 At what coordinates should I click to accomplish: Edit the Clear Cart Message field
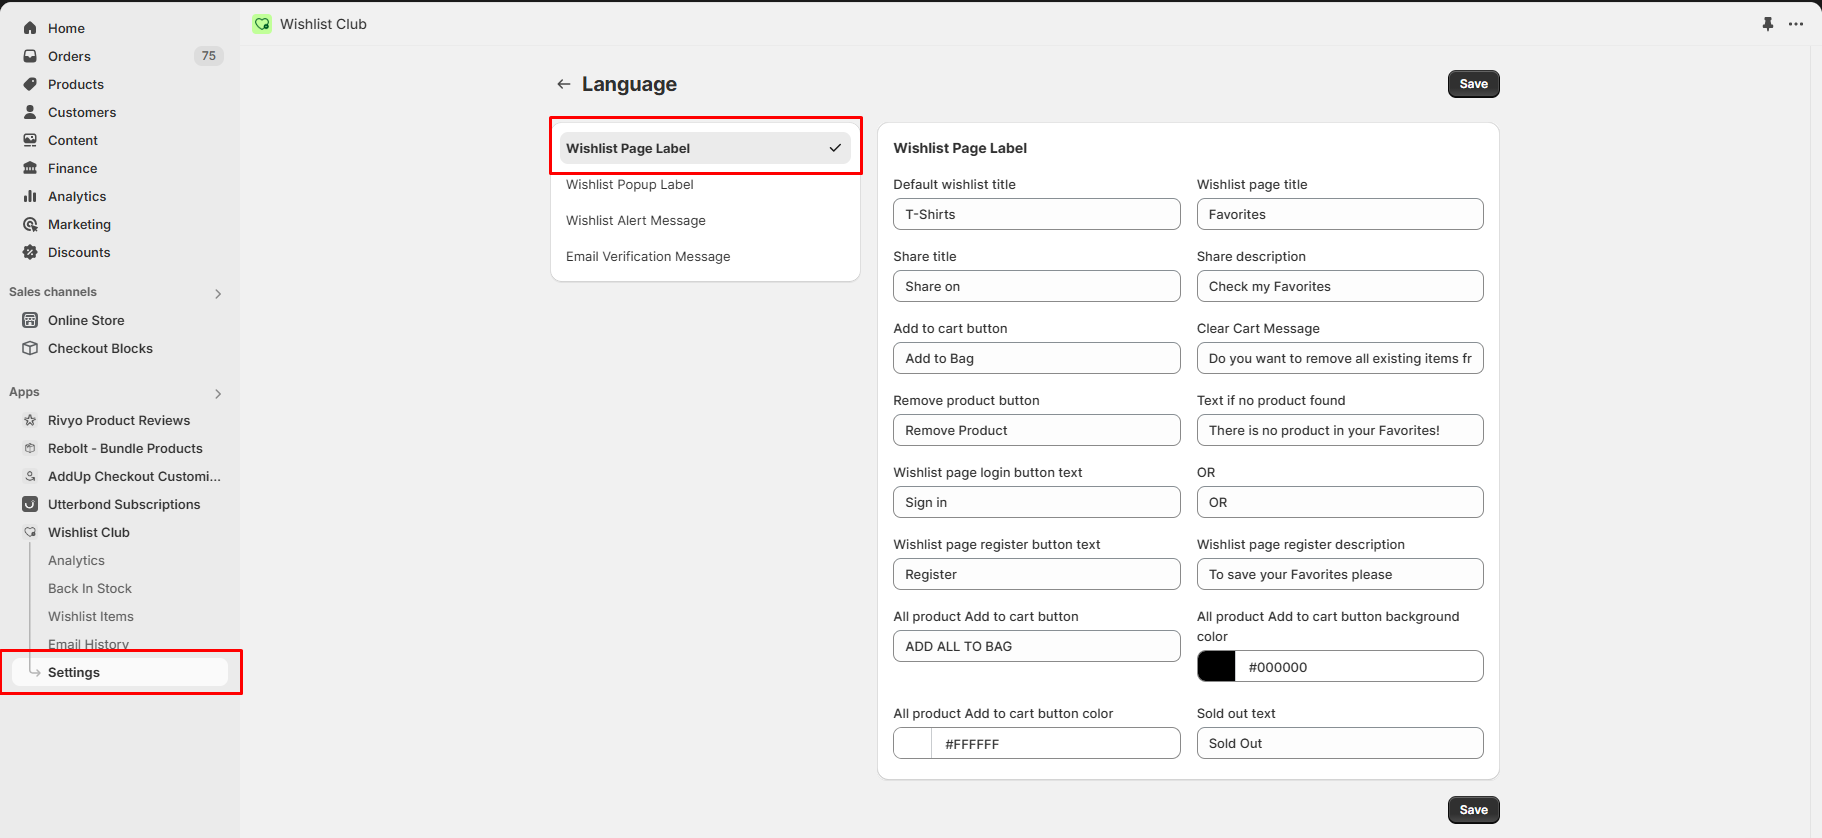point(1340,358)
